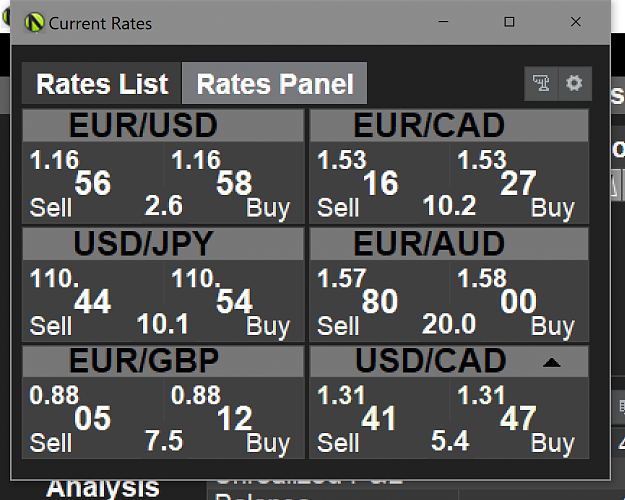The height and width of the screenshot is (500, 625).
Task: Click the application logo in title bar
Action: pyautogui.click(x=34, y=23)
